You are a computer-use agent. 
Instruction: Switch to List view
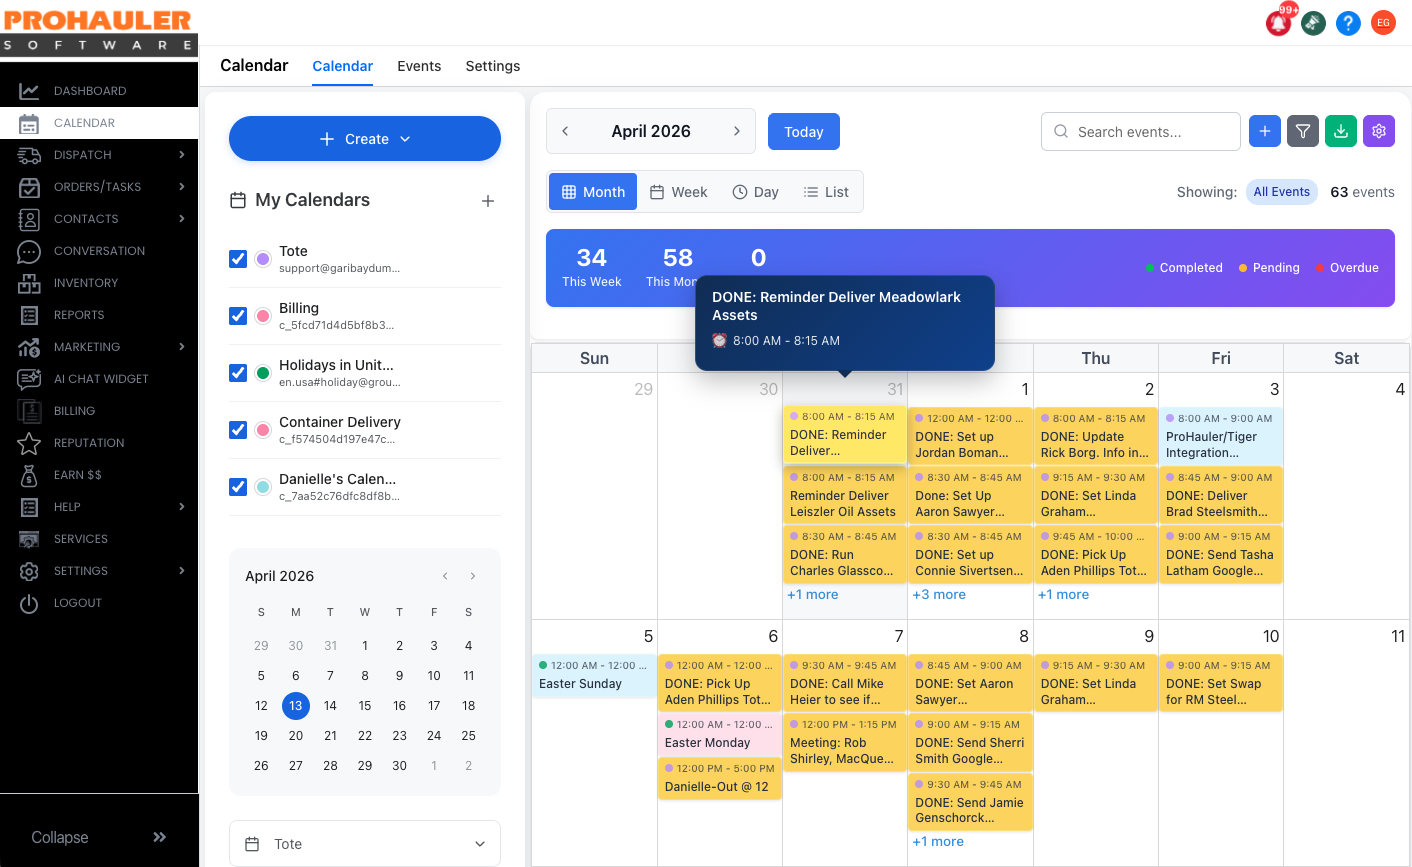826,192
